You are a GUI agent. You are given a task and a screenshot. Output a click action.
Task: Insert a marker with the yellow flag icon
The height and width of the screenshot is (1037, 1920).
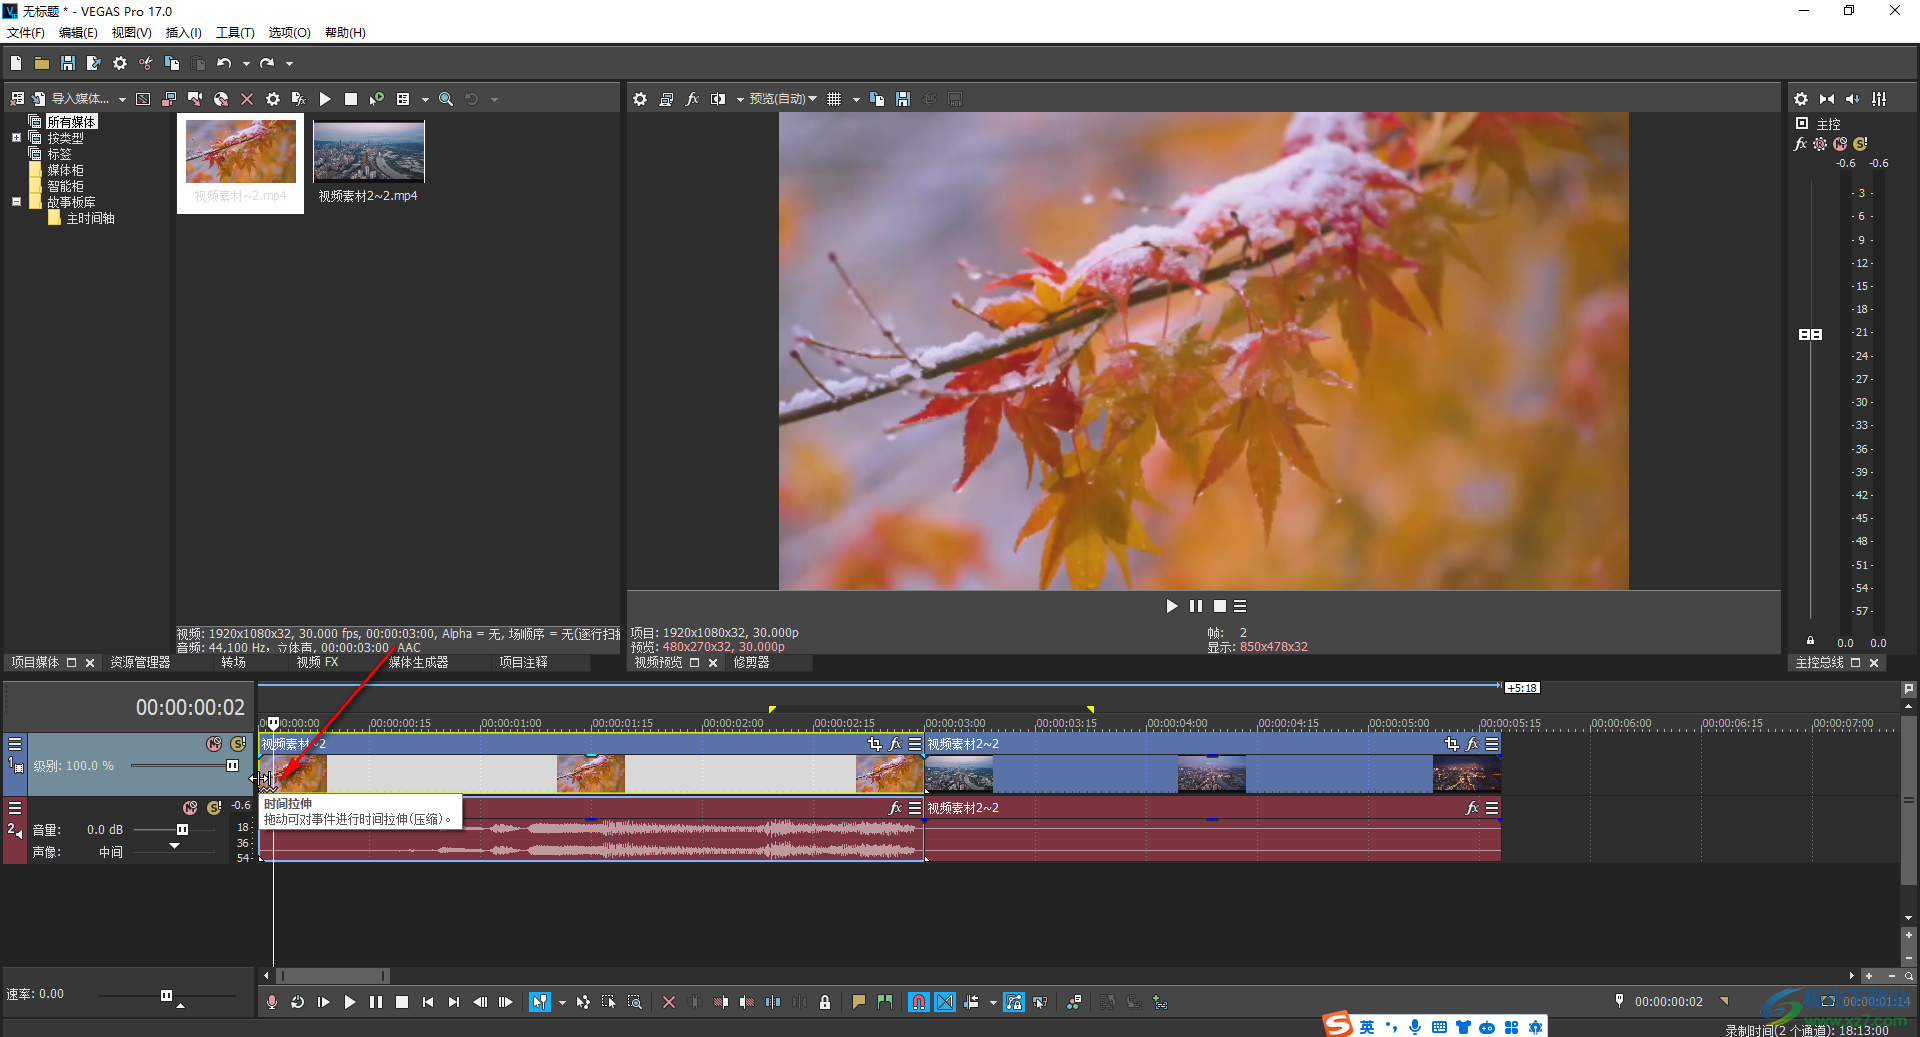click(x=858, y=1002)
